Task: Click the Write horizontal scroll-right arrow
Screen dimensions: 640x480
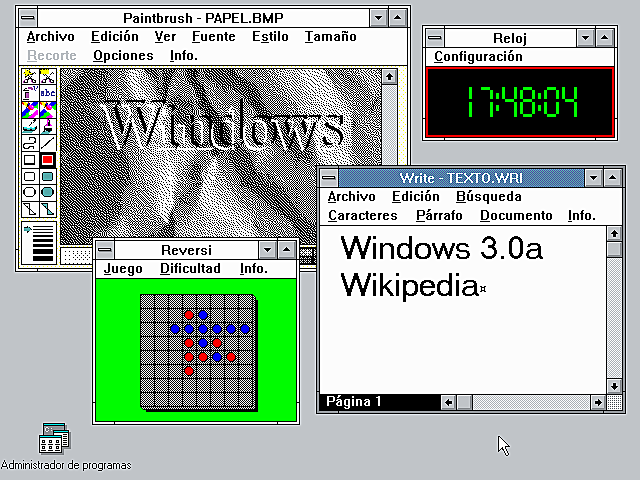Action: (598, 402)
